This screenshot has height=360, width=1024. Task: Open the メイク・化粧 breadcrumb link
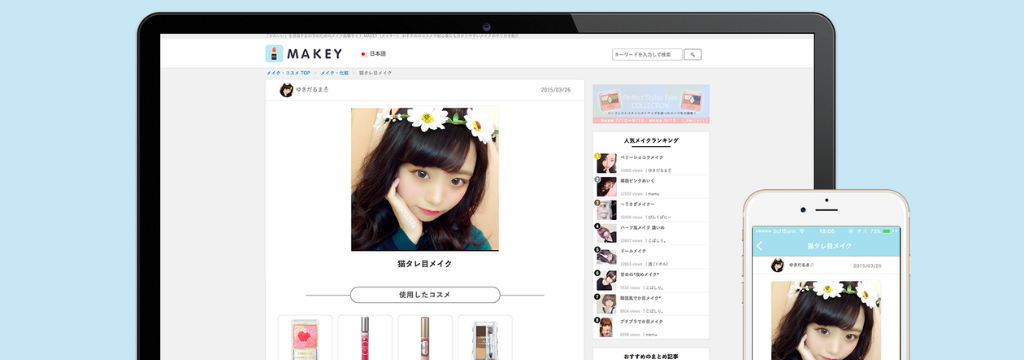334,73
